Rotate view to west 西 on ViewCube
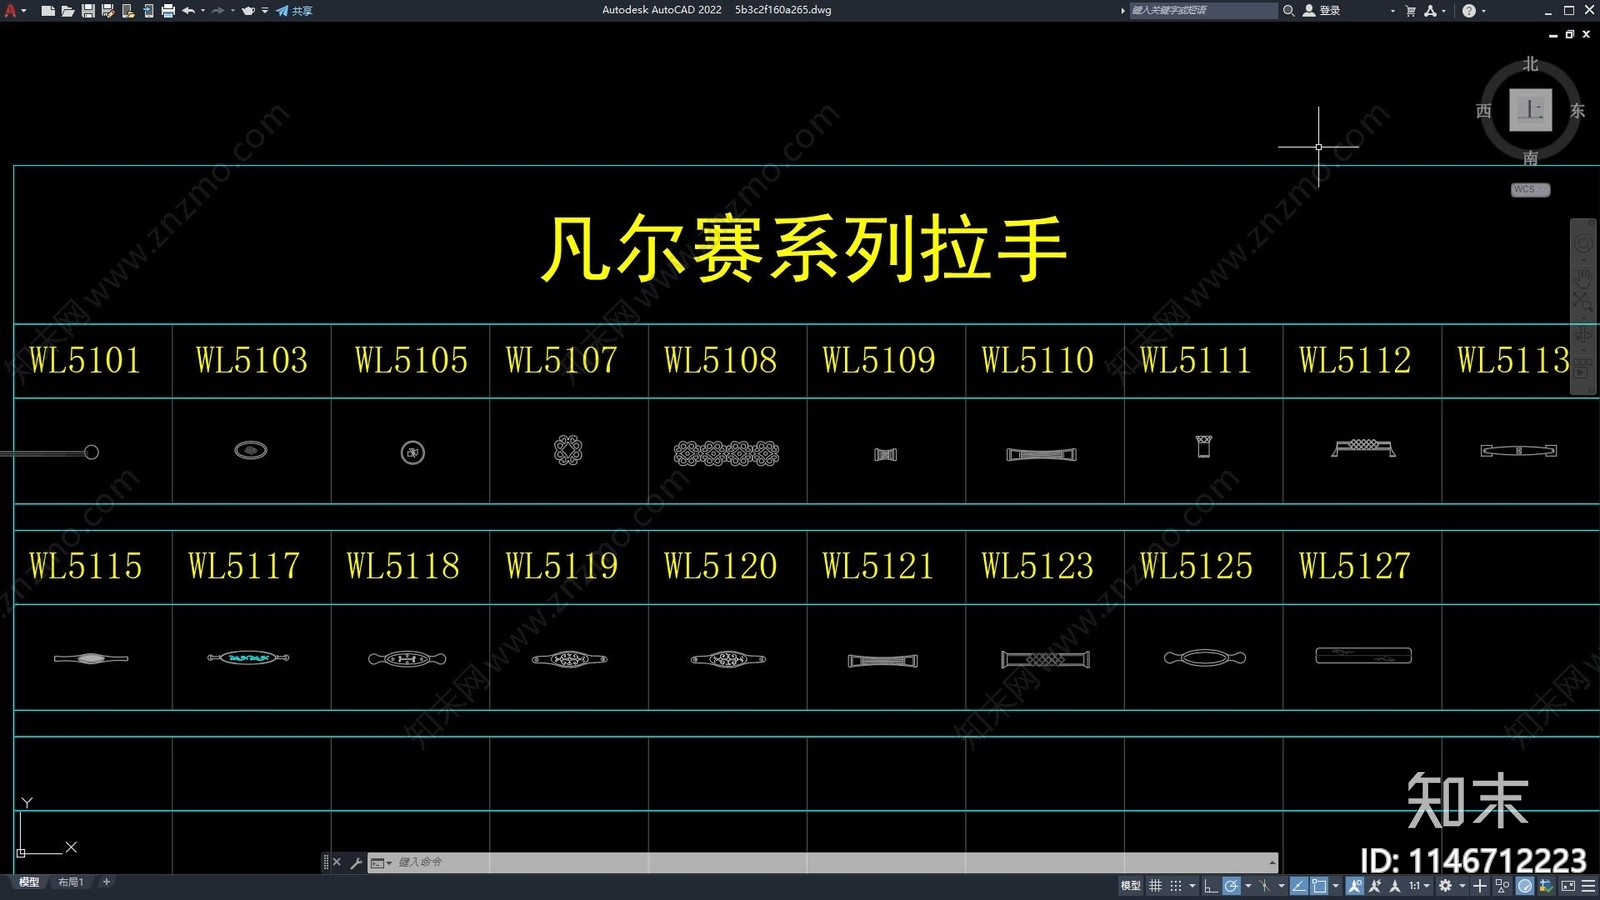 click(x=1484, y=111)
